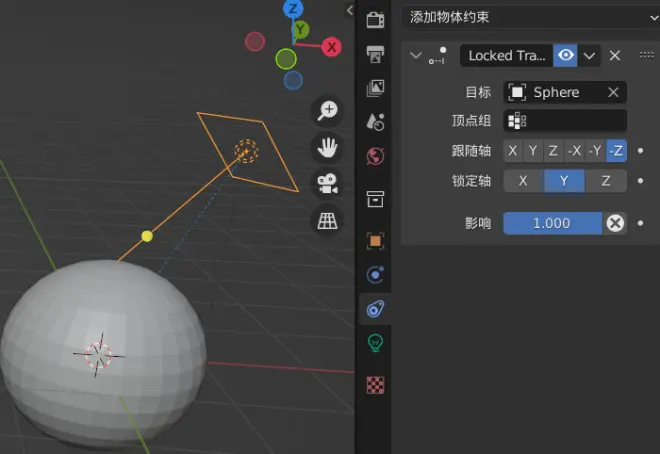This screenshot has width=660, height=454.
Task: Open the Render properties tab
Action: (x=375, y=19)
